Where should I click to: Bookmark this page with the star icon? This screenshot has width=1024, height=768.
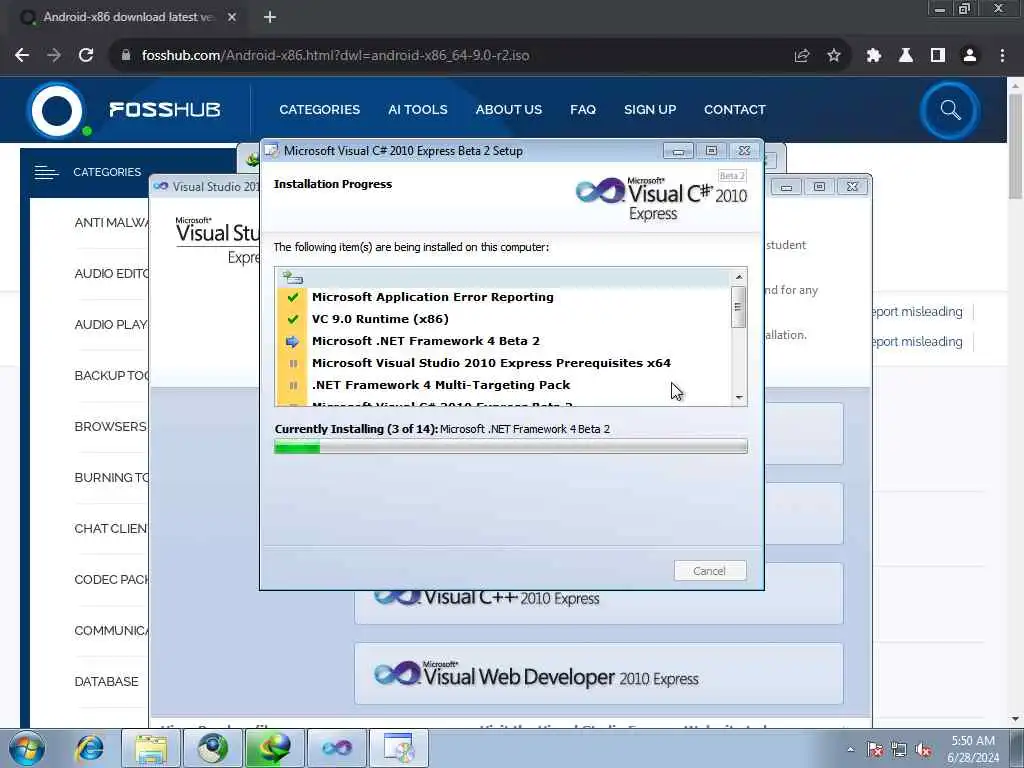[834, 56]
